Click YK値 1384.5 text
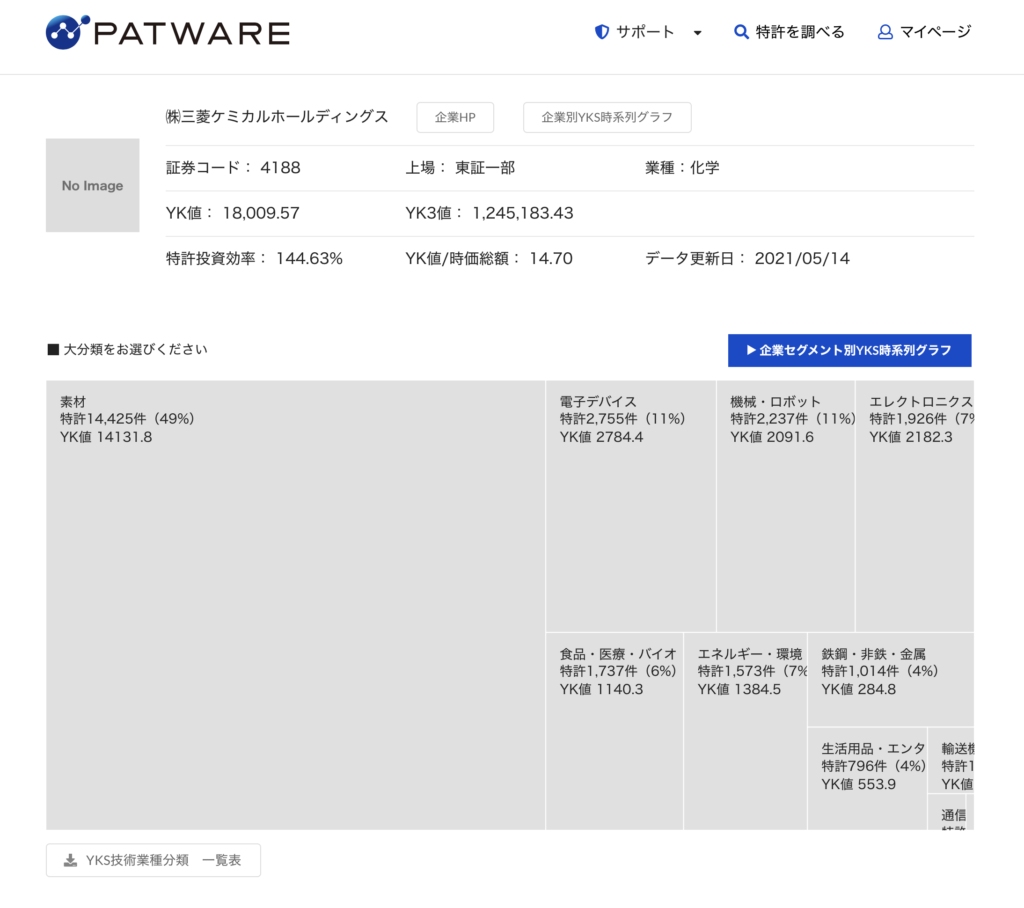Screen dimensions: 1024x908 tap(739, 689)
